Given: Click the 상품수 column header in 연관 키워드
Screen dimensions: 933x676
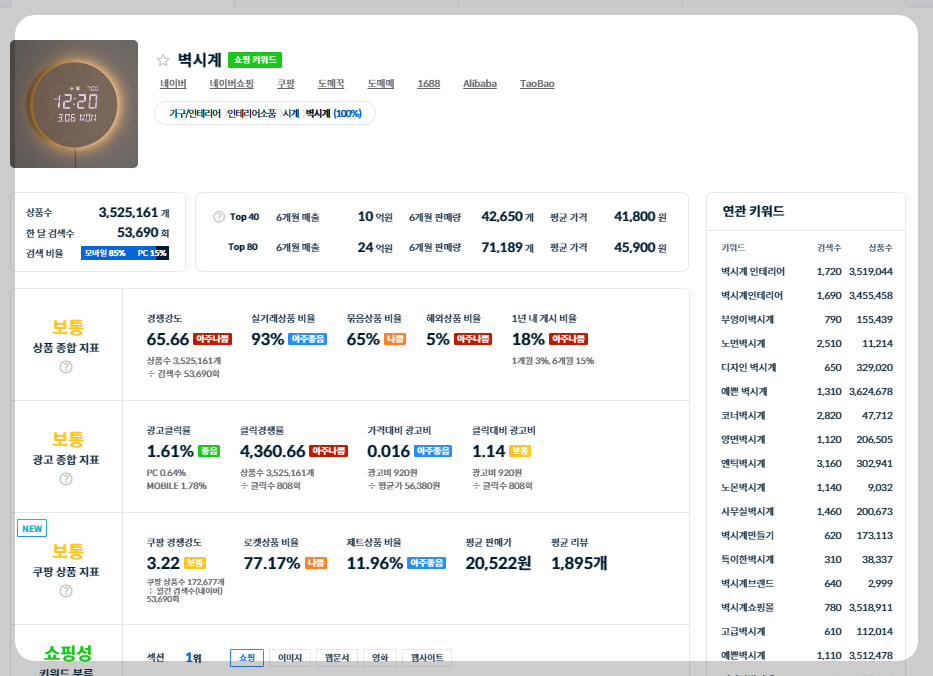Looking at the screenshot, I should (880, 248).
